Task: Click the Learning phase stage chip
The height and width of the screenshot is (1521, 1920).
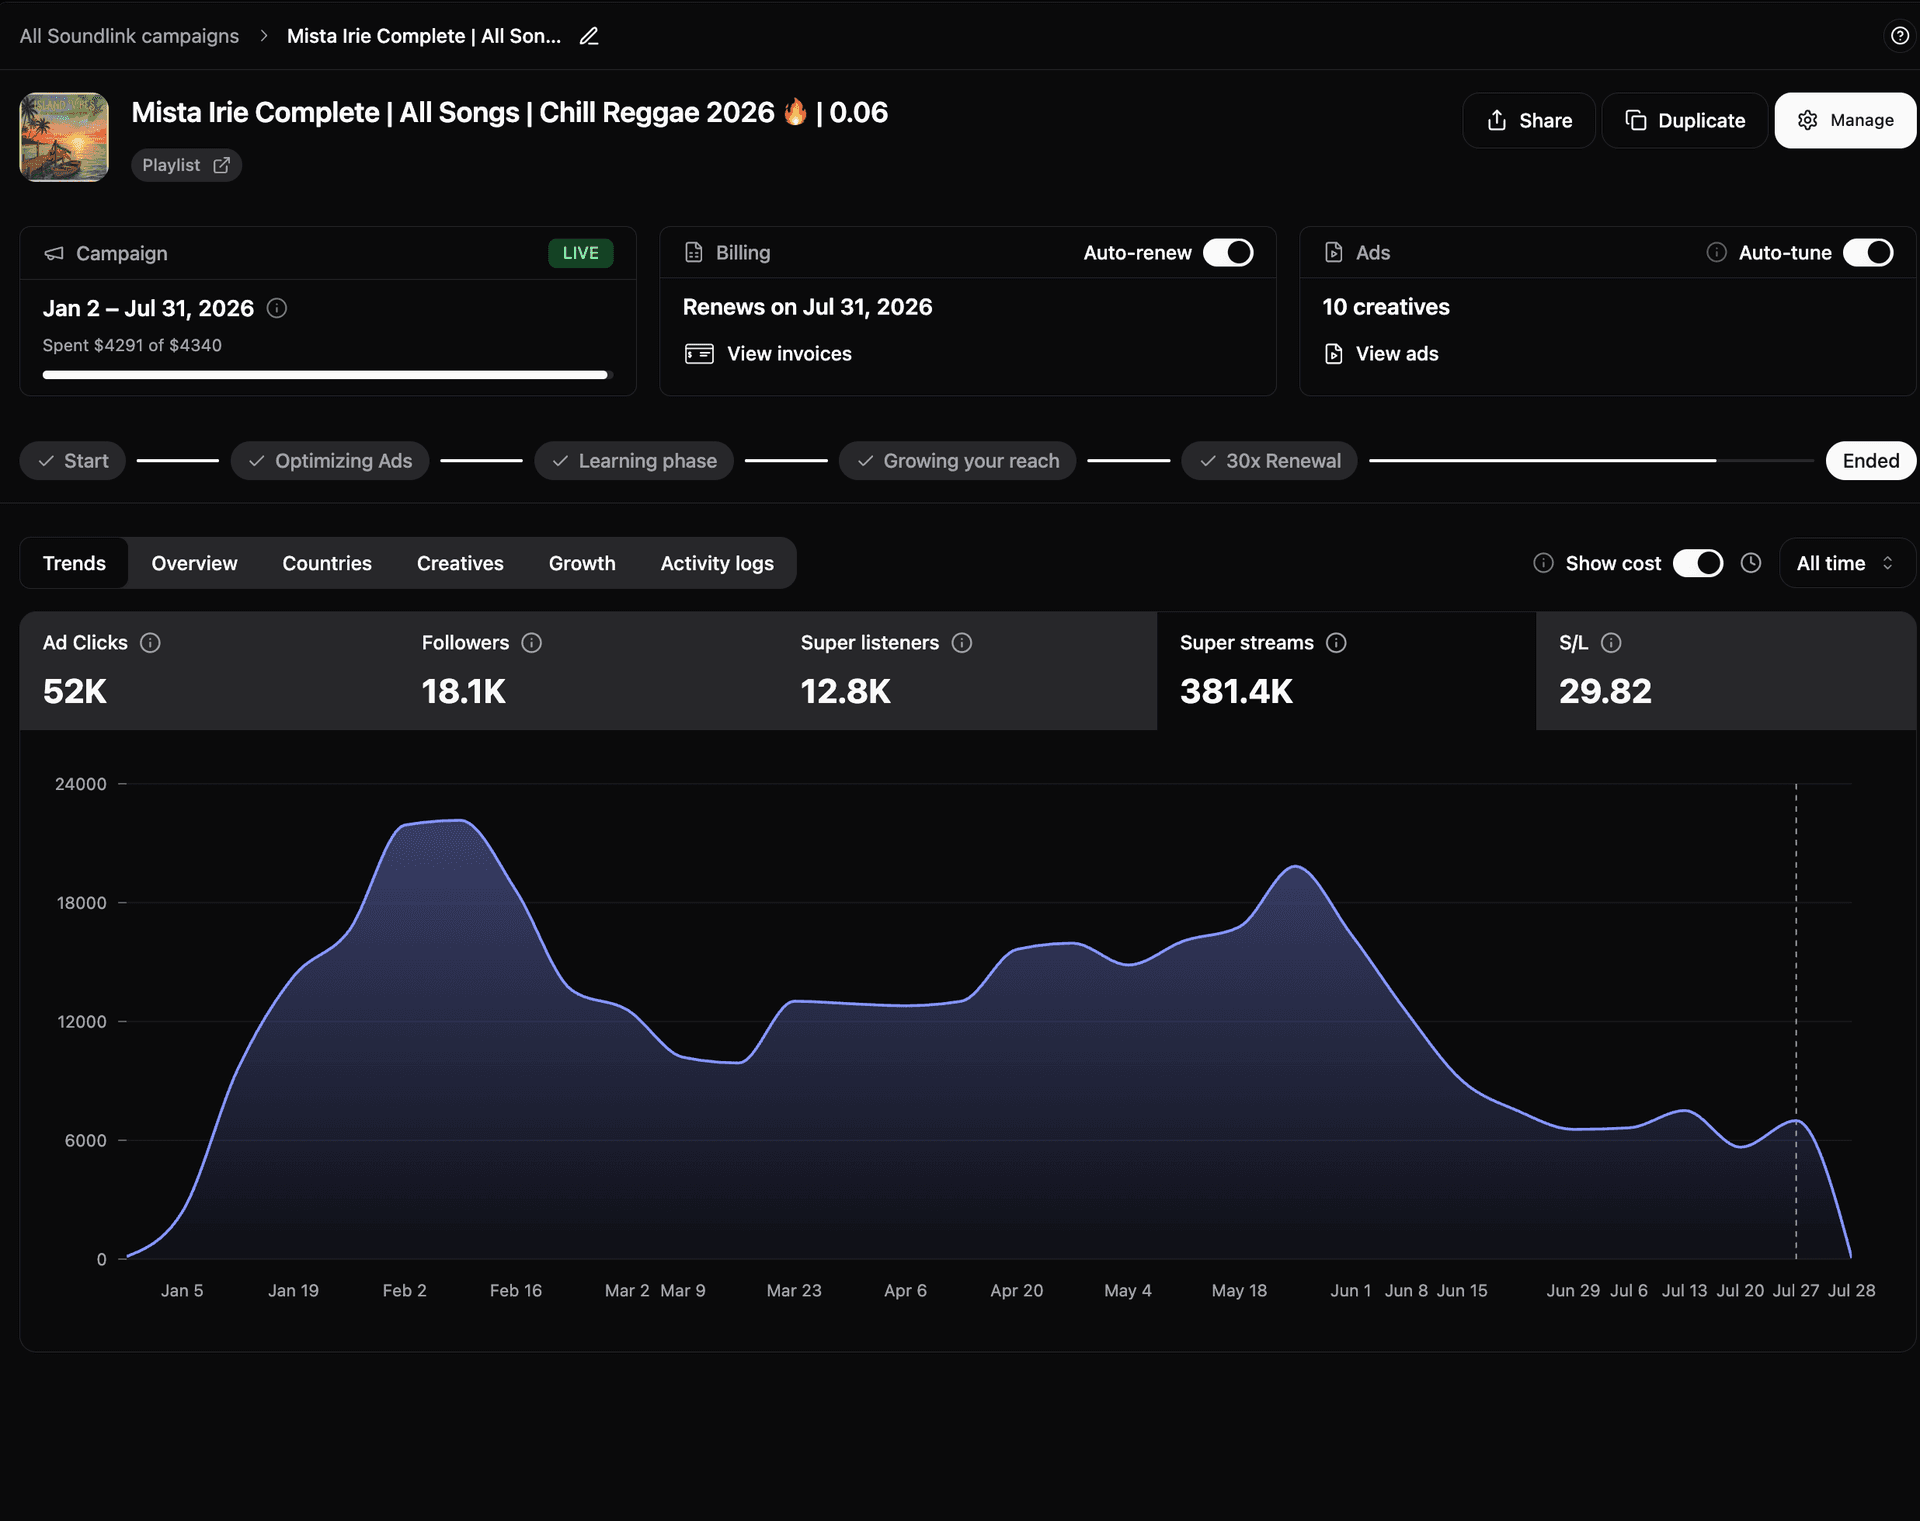Action: click(x=634, y=461)
